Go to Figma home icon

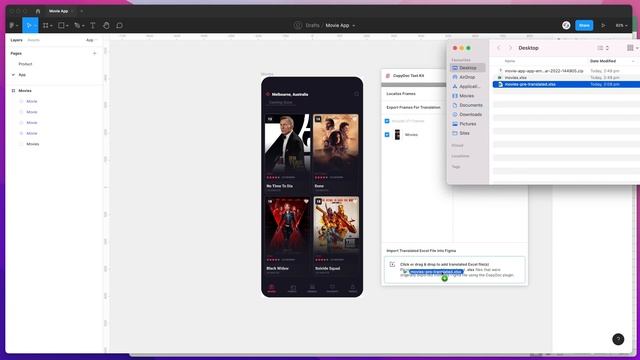point(38,11)
